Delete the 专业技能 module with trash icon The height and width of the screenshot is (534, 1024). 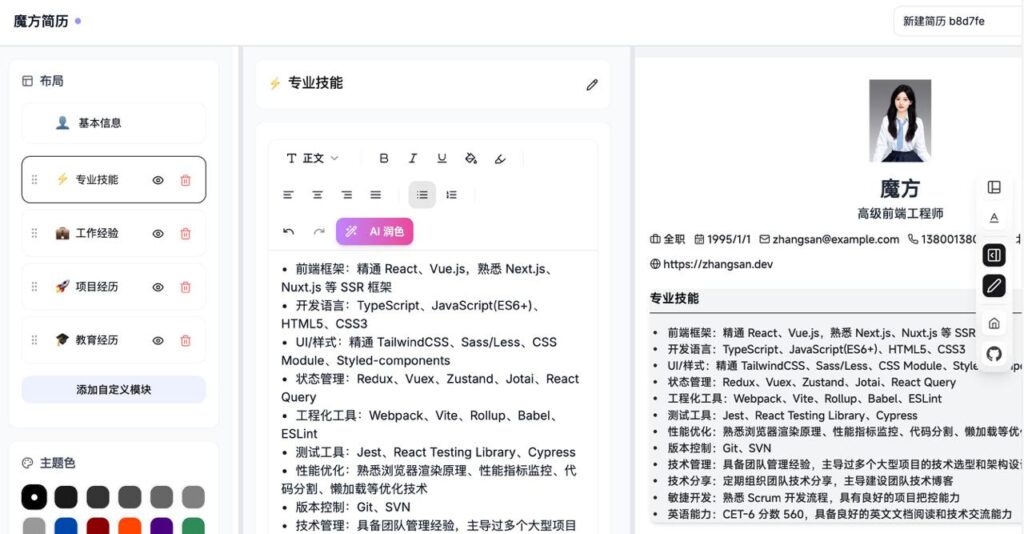(x=185, y=180)
